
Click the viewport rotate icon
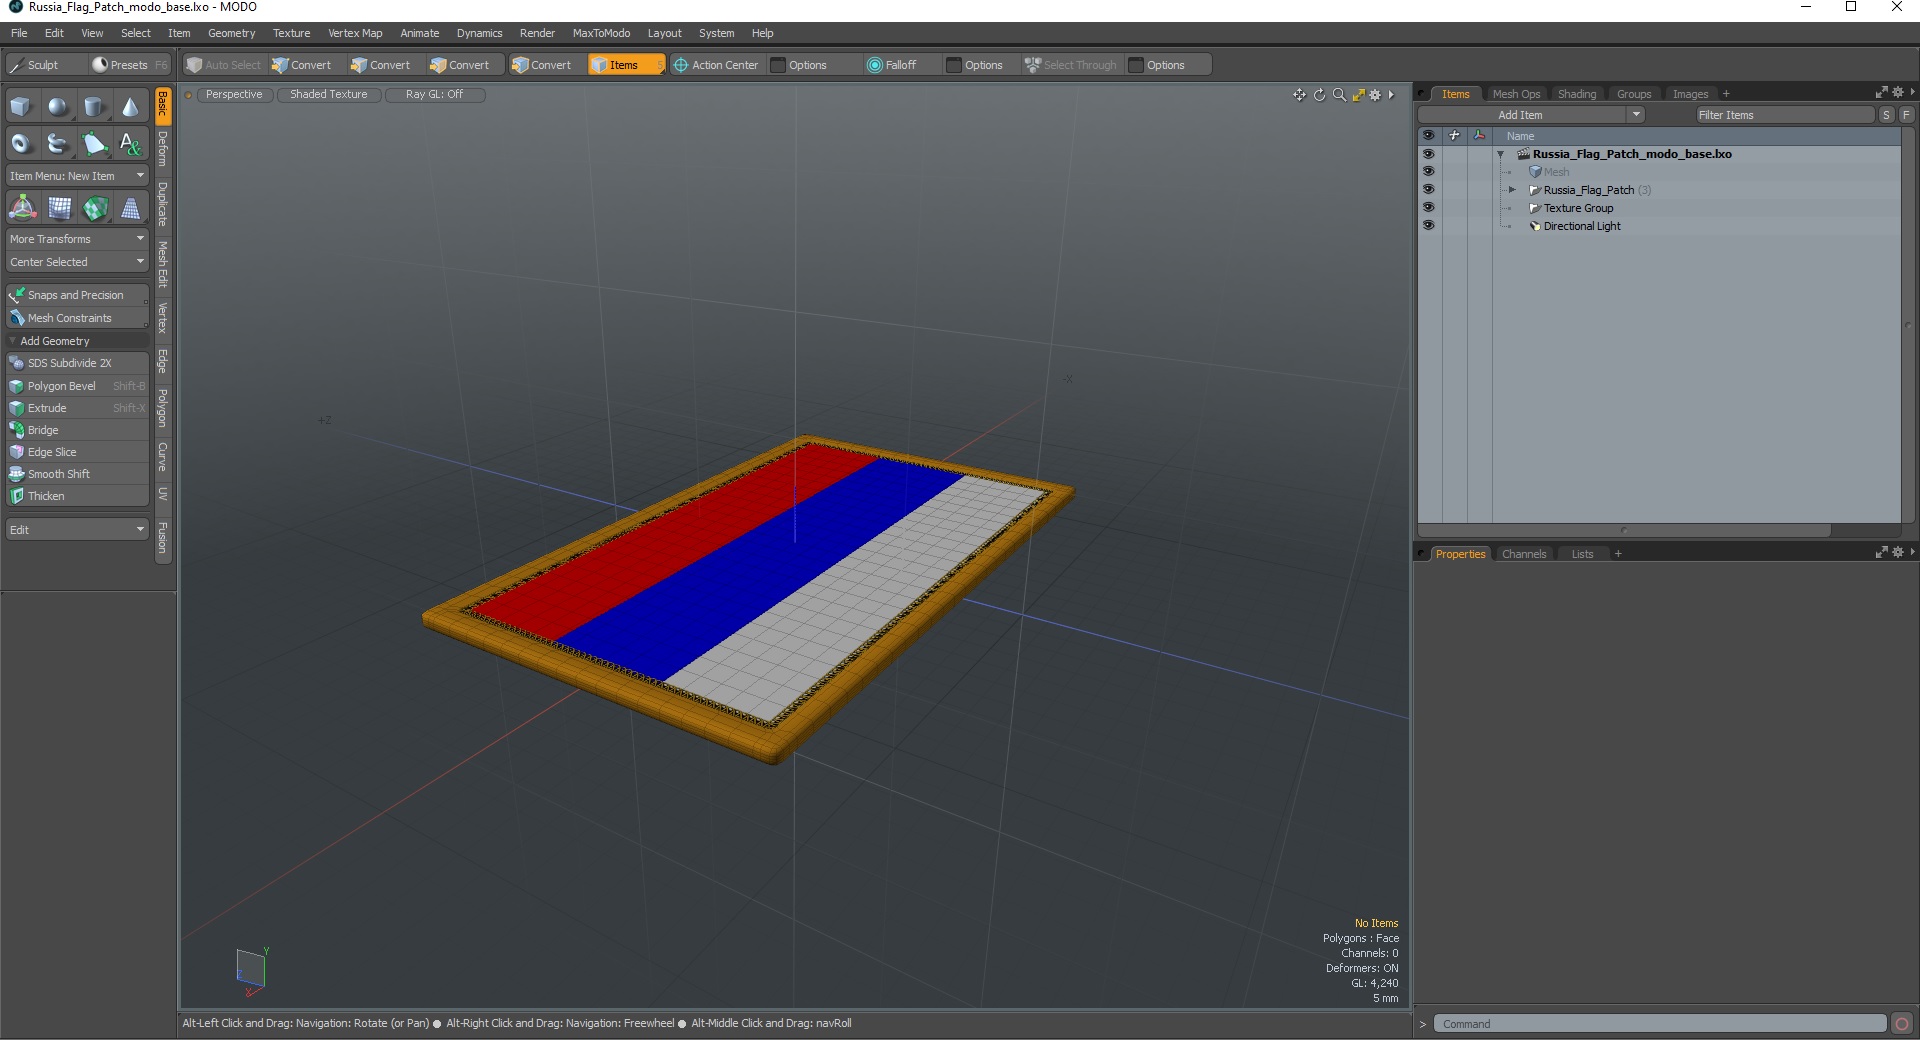click(x=1319, y=95)
